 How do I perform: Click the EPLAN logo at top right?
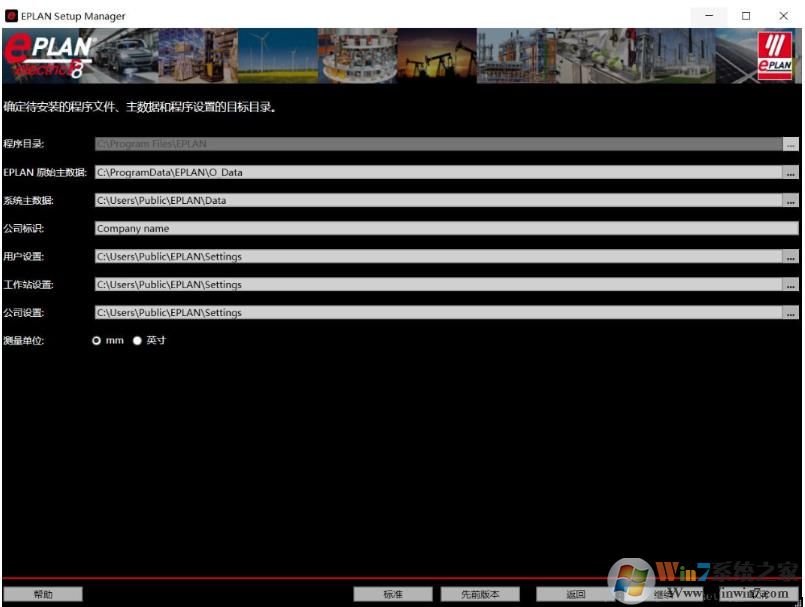[775, 55]
